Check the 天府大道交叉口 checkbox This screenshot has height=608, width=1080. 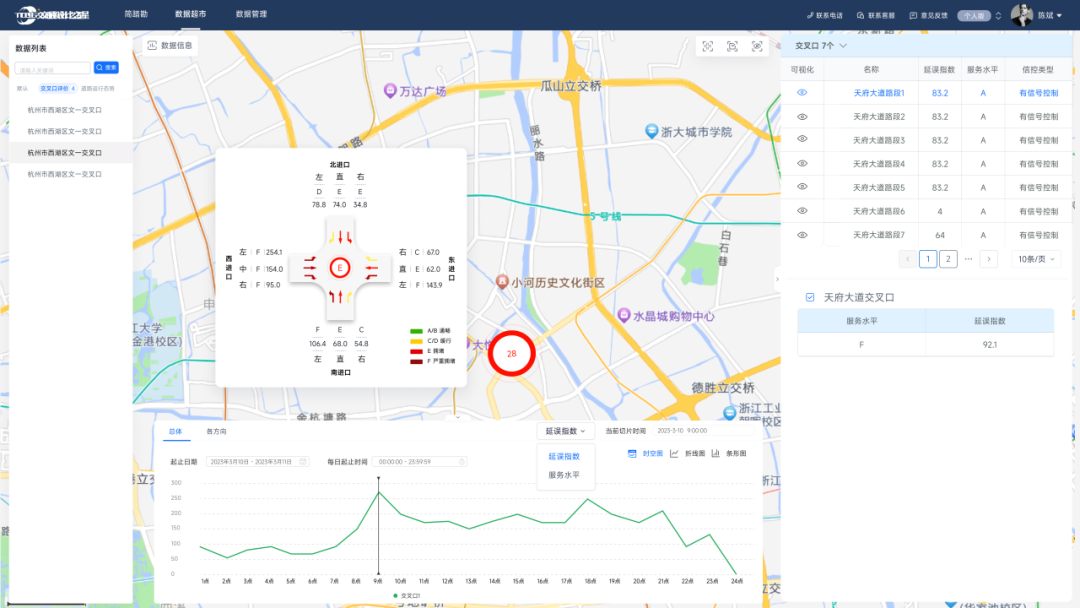[x=810, y=297]
